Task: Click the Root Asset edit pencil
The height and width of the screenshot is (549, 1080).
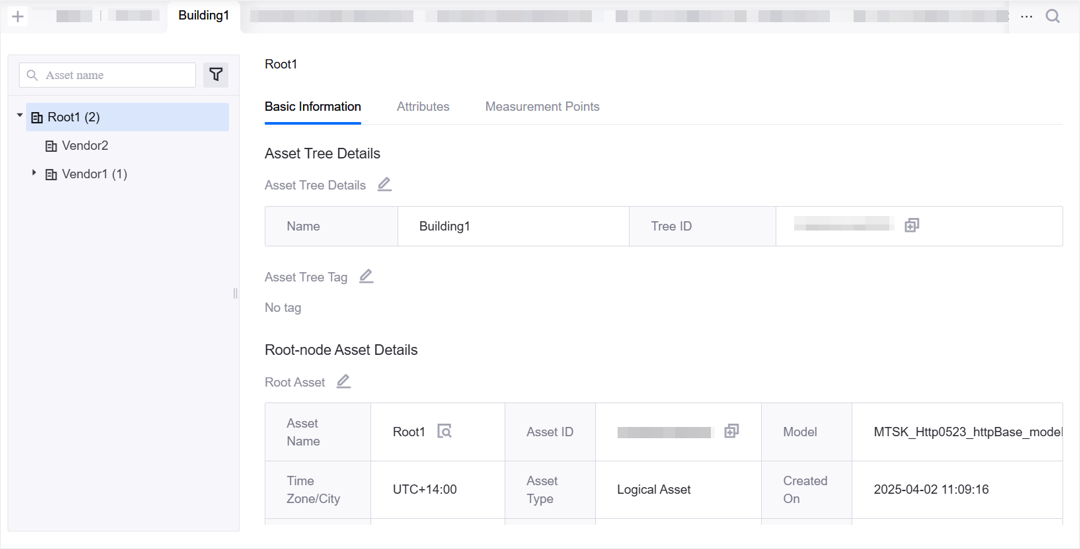Action: pos(343,382)
